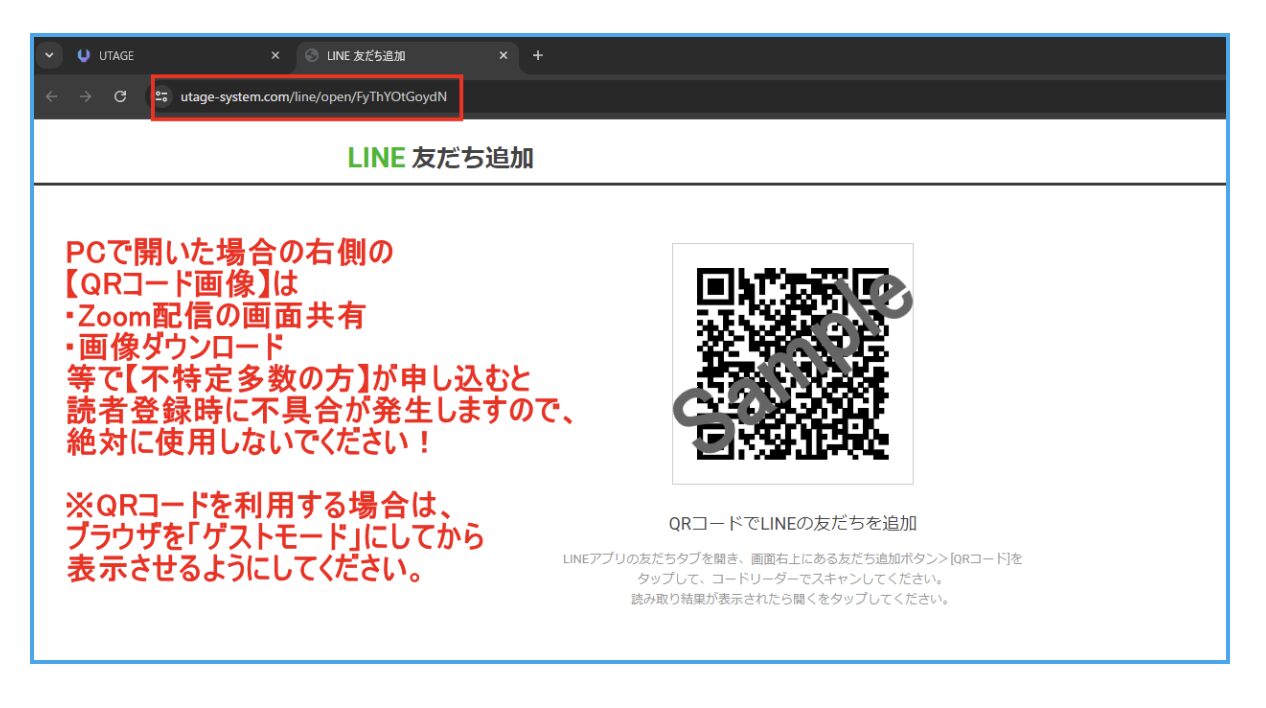Click the LINE 友だち追加 page heading
The width and height of the screenshot is (1266, 708).
(x=440, y=157)
